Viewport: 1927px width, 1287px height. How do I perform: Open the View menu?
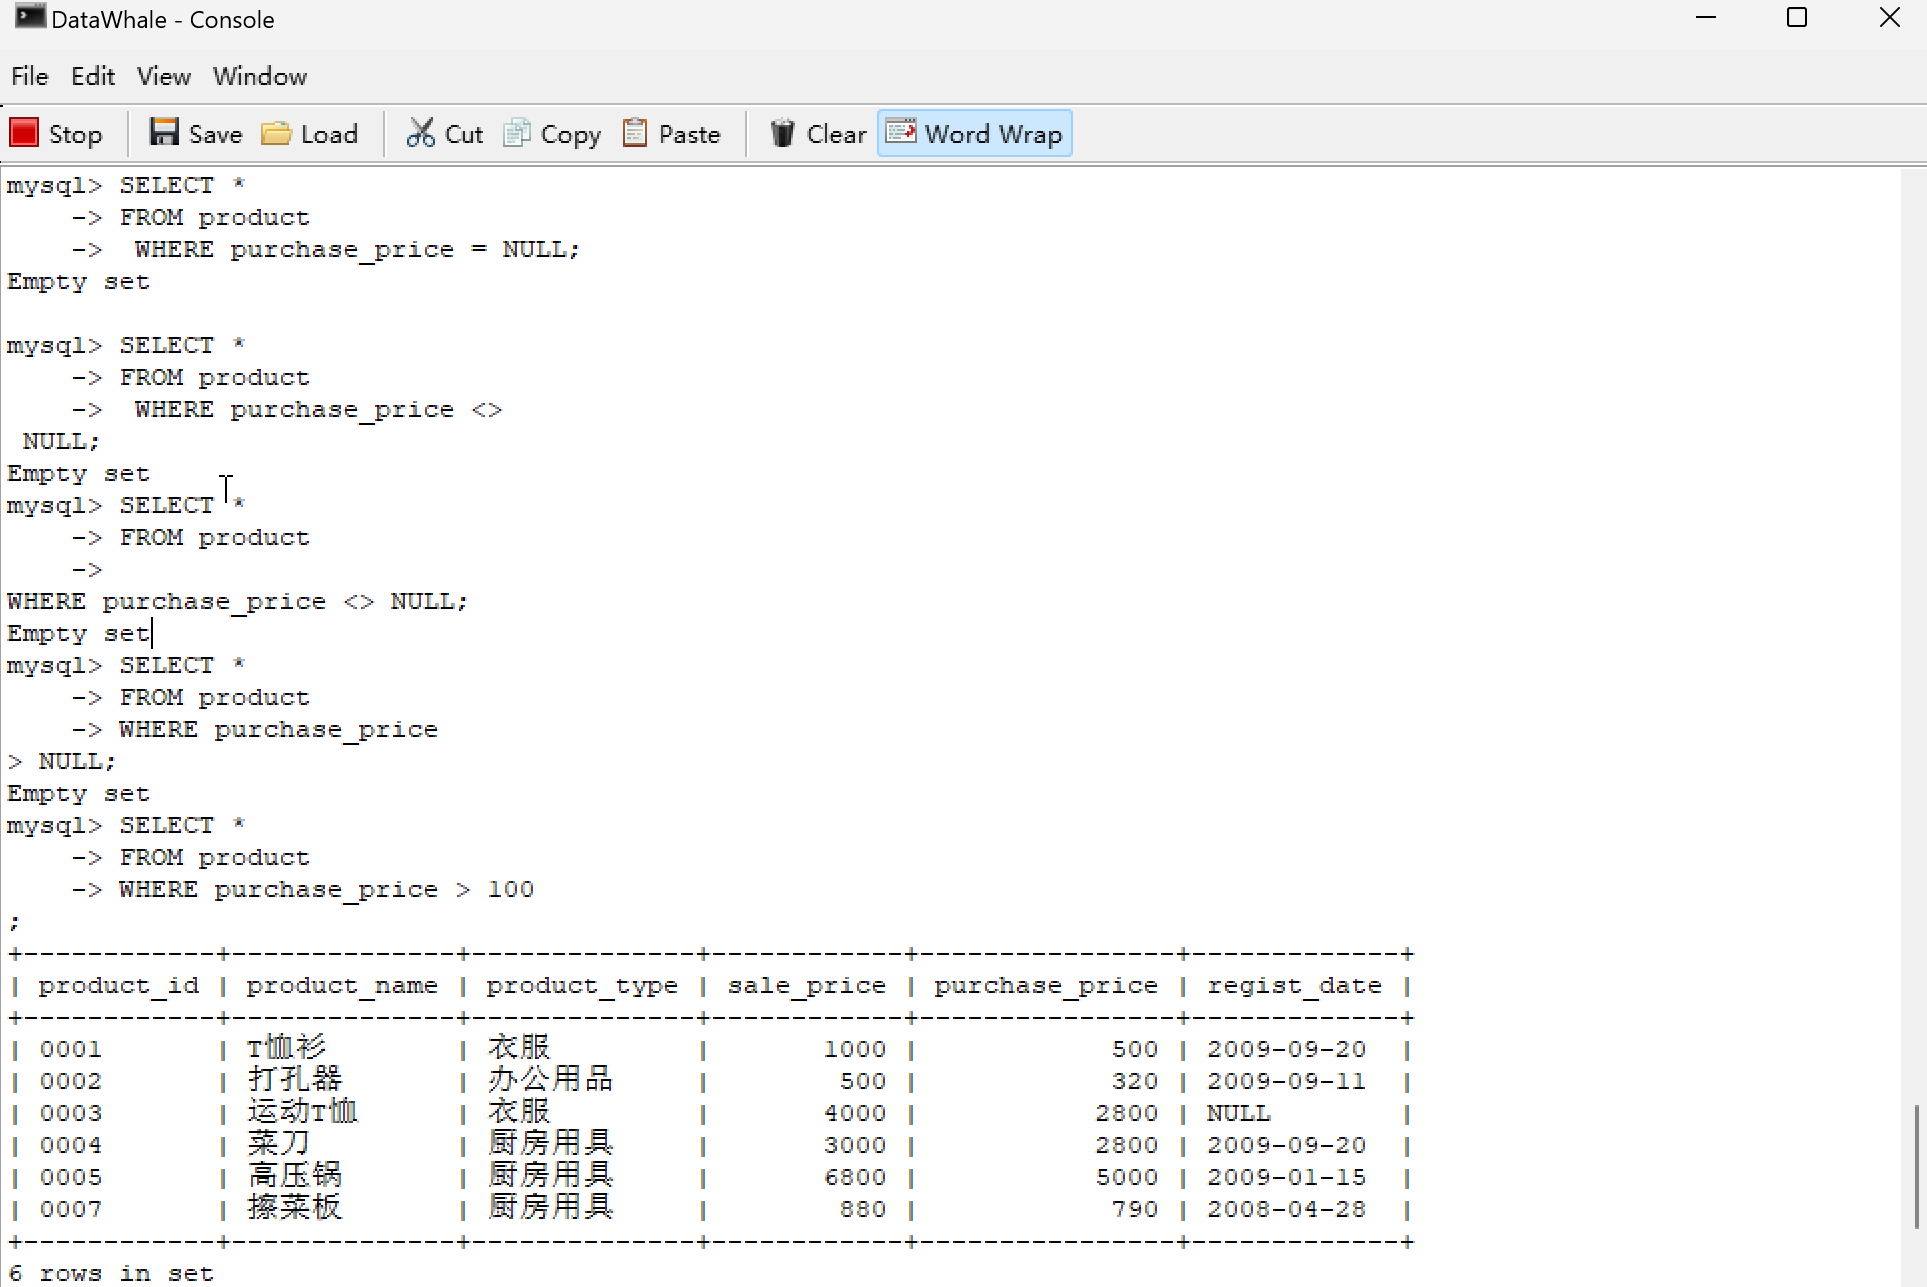(163, 77)
